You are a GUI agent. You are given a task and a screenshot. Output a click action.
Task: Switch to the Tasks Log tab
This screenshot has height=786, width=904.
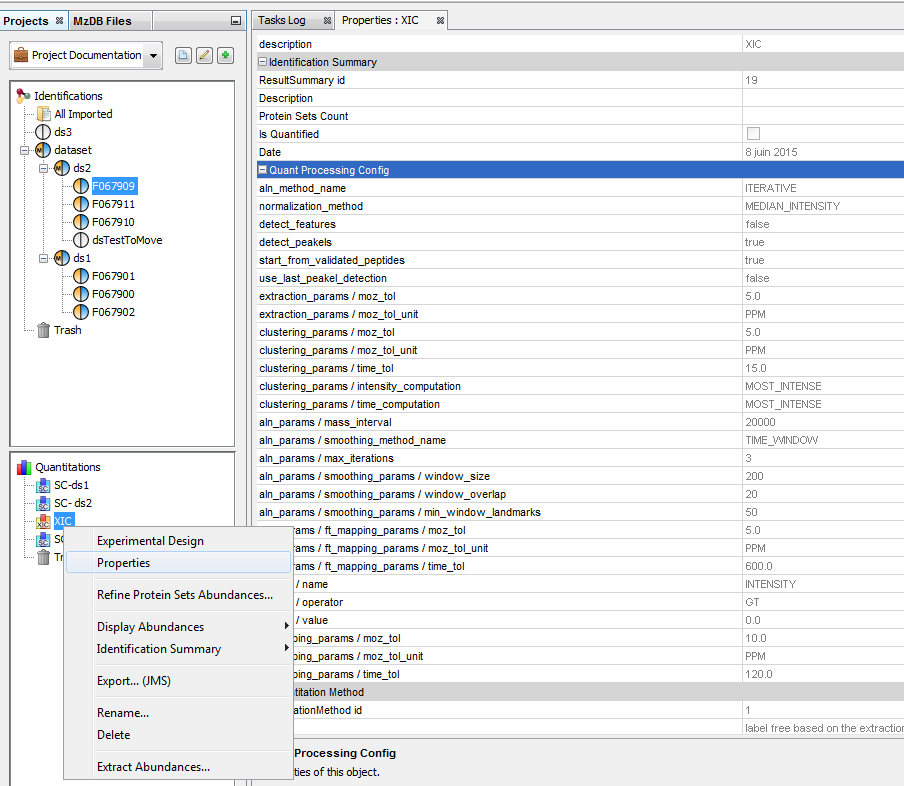pyautogui.click(x=281, y=20)
